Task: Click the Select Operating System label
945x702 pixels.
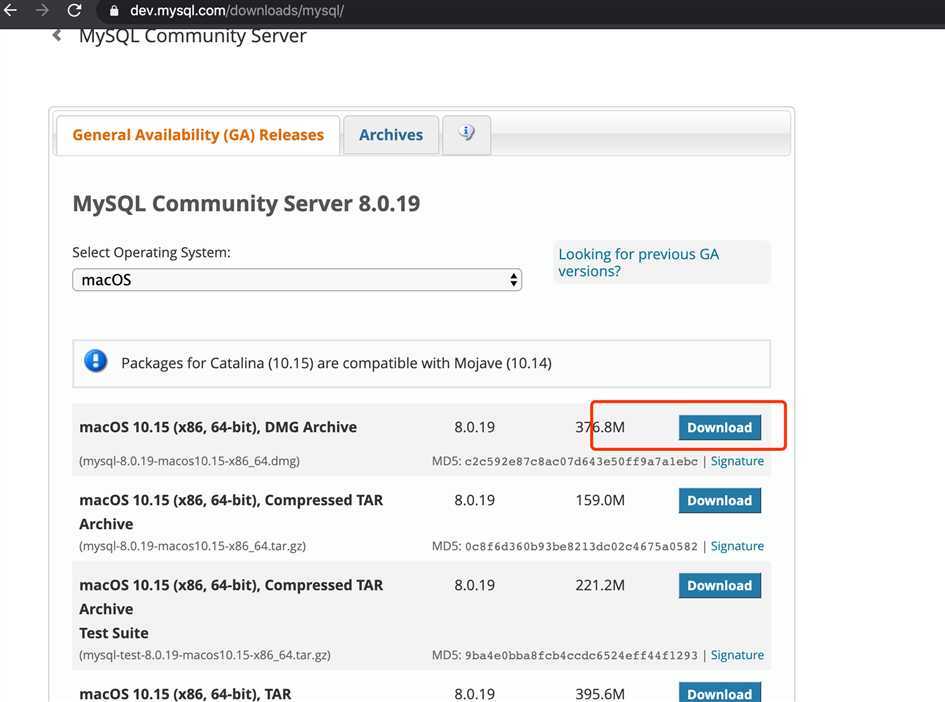Action: 151,252
